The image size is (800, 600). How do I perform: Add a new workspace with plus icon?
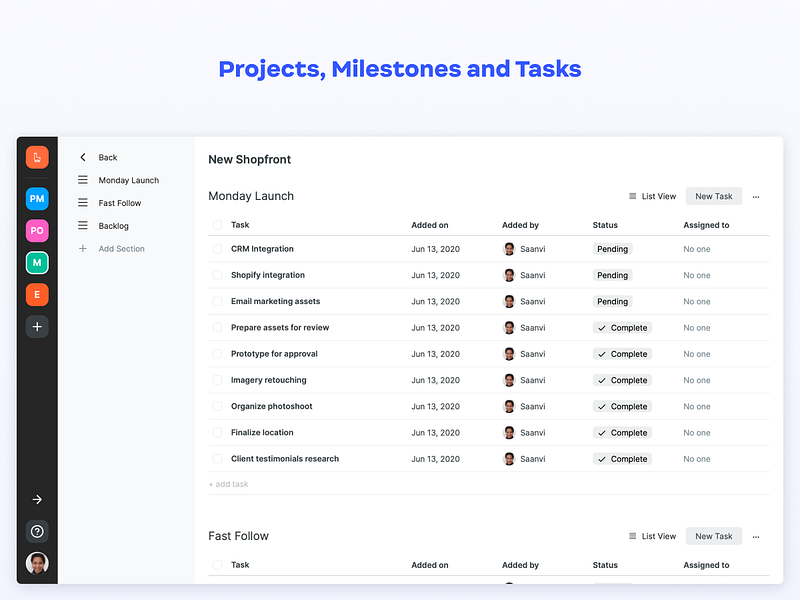point(37,327)
